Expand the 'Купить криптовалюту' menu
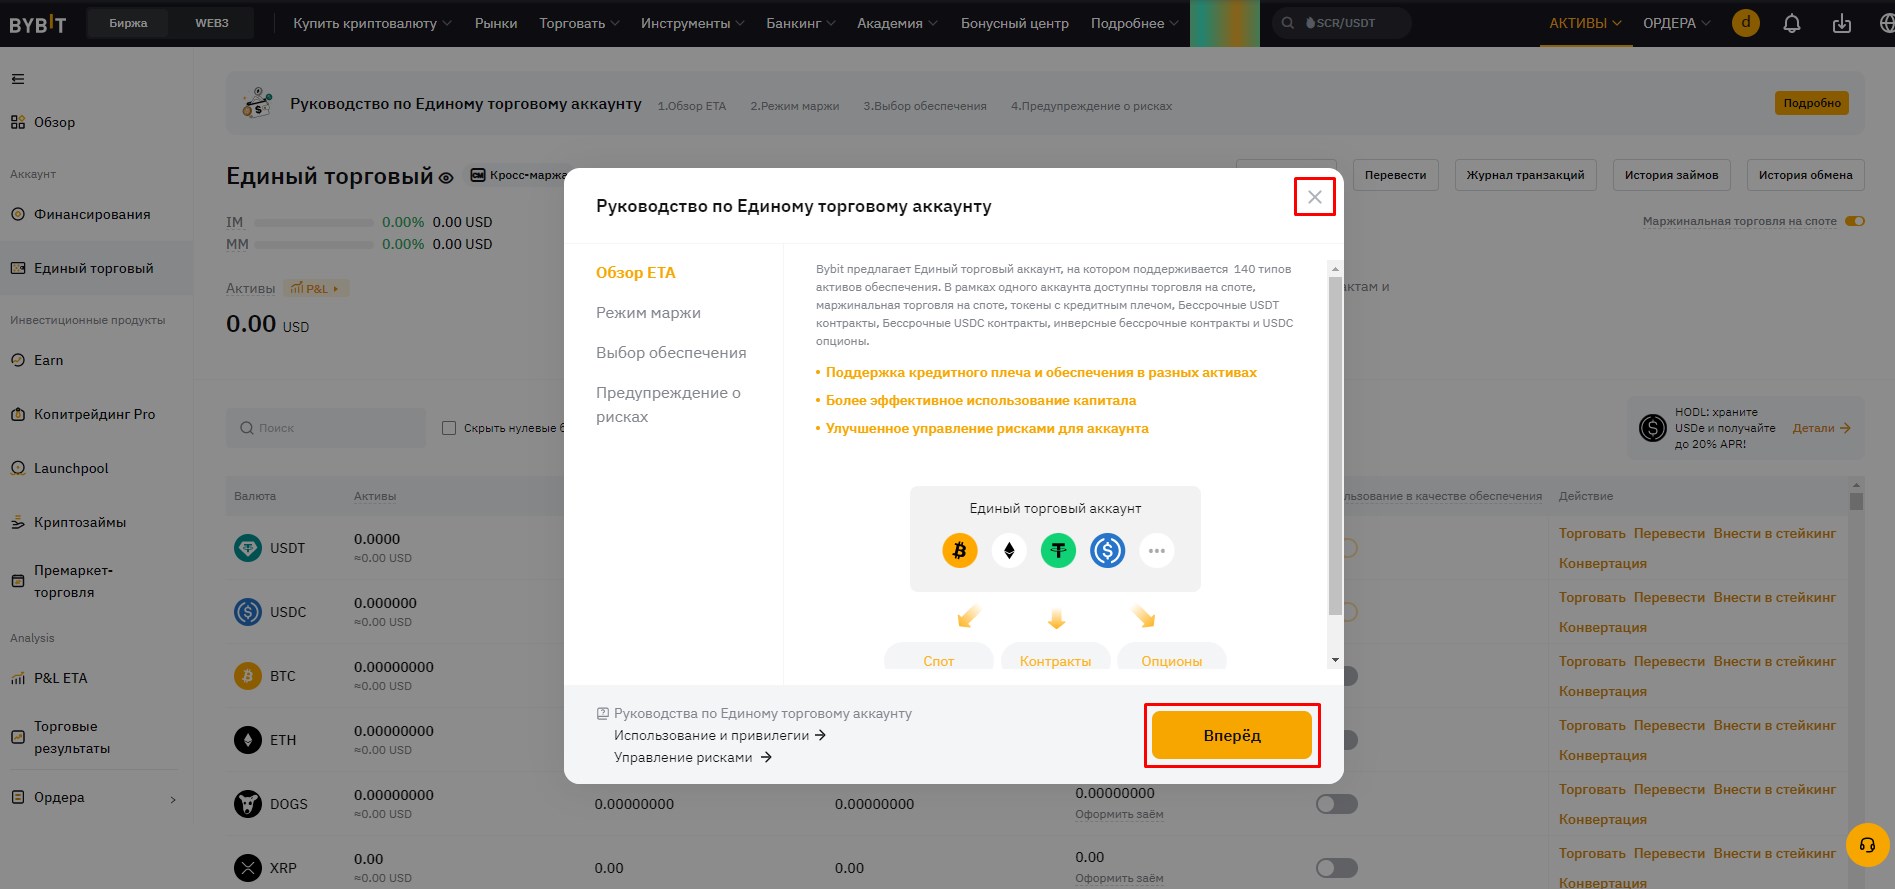Screen dimensions: 1895x889 click(x=372, y=23)
